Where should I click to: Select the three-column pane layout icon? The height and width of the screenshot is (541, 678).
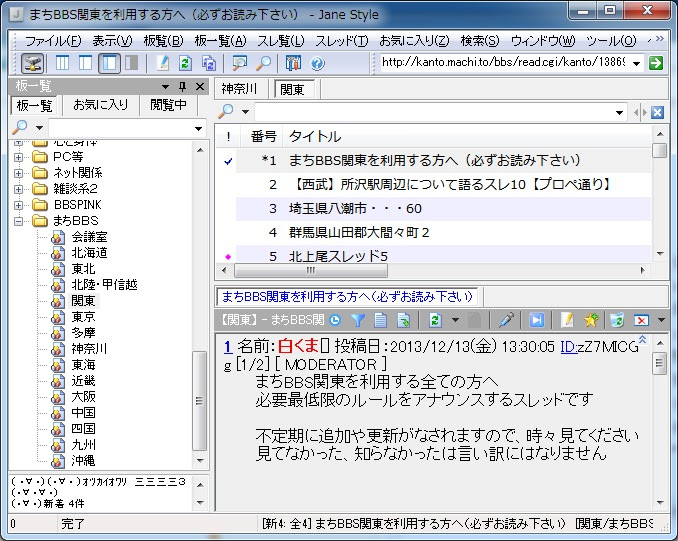pyautogui.click(x=62, y=63)
